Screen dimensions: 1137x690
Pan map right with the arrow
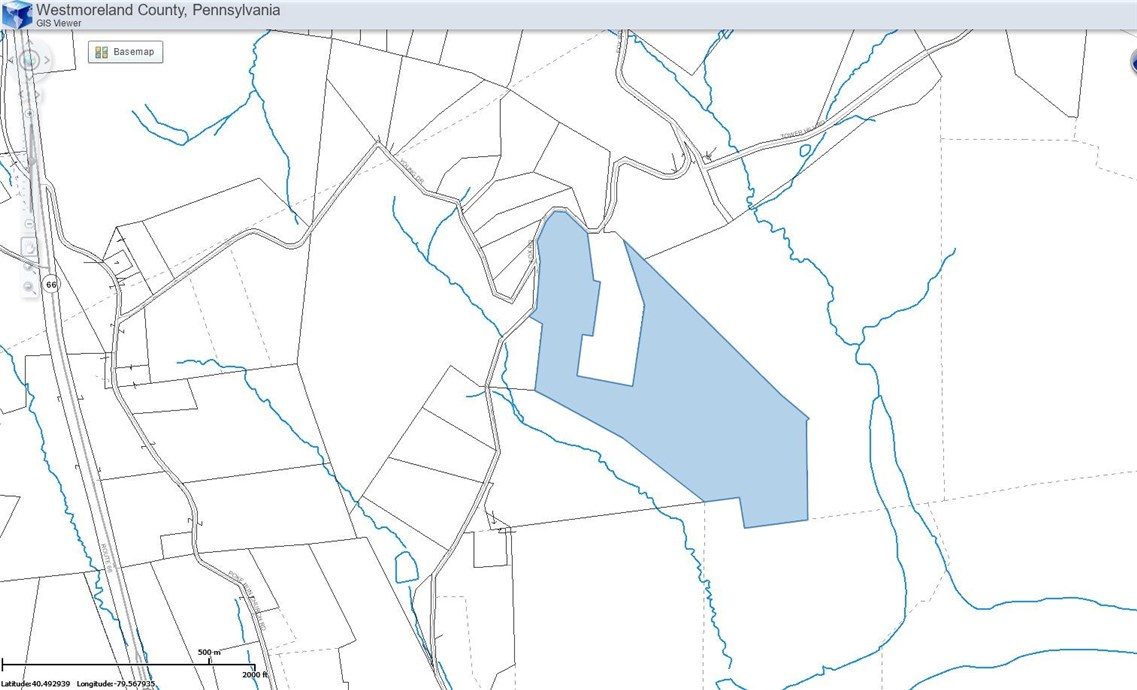(x=47, y=61)
